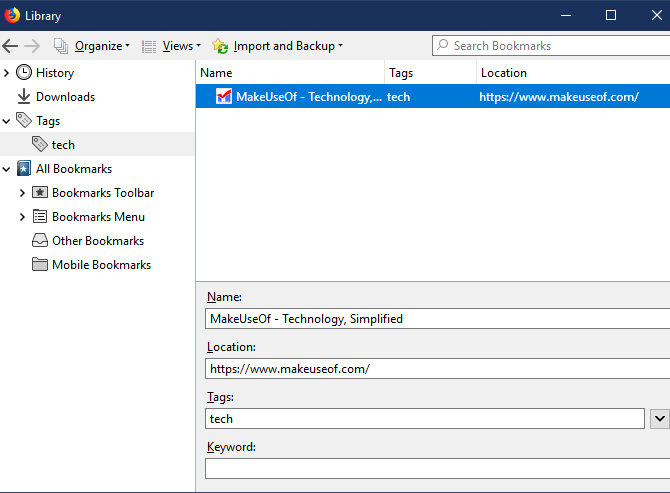Go back with the left arrow icon

point(10,46)
